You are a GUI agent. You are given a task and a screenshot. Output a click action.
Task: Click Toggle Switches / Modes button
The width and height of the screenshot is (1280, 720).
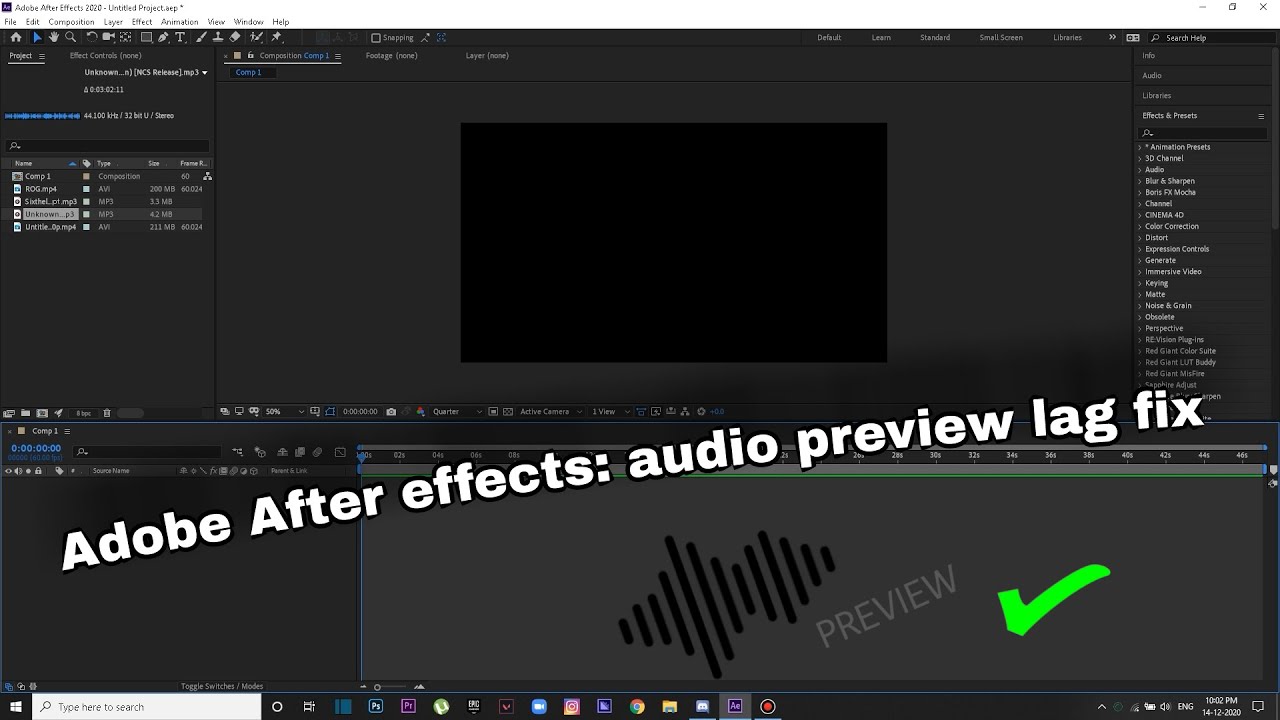(x=222, y=686)
